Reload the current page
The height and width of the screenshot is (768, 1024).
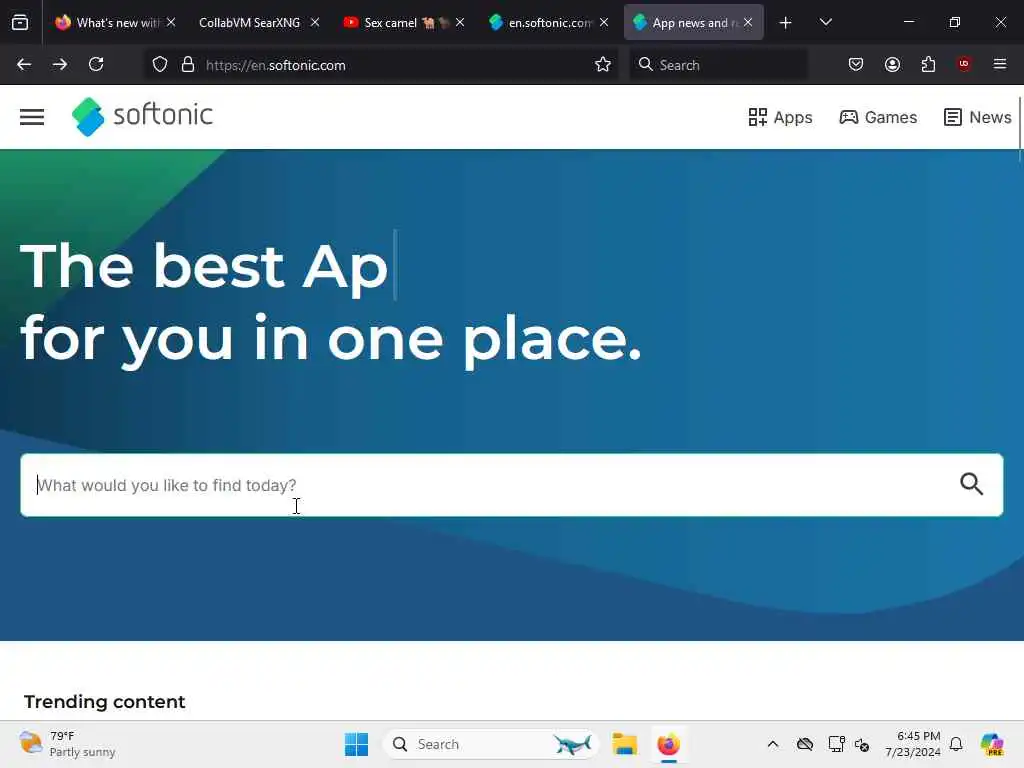(96, 64)
